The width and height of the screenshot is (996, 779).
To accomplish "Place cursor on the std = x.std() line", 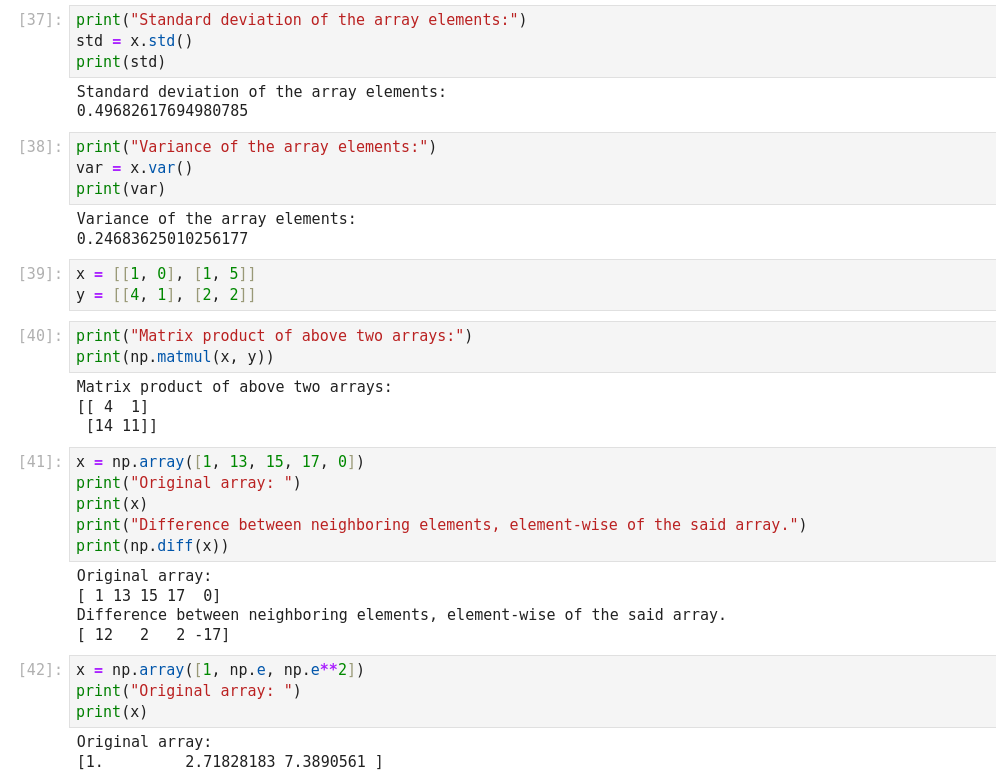I will click(134, 41).
